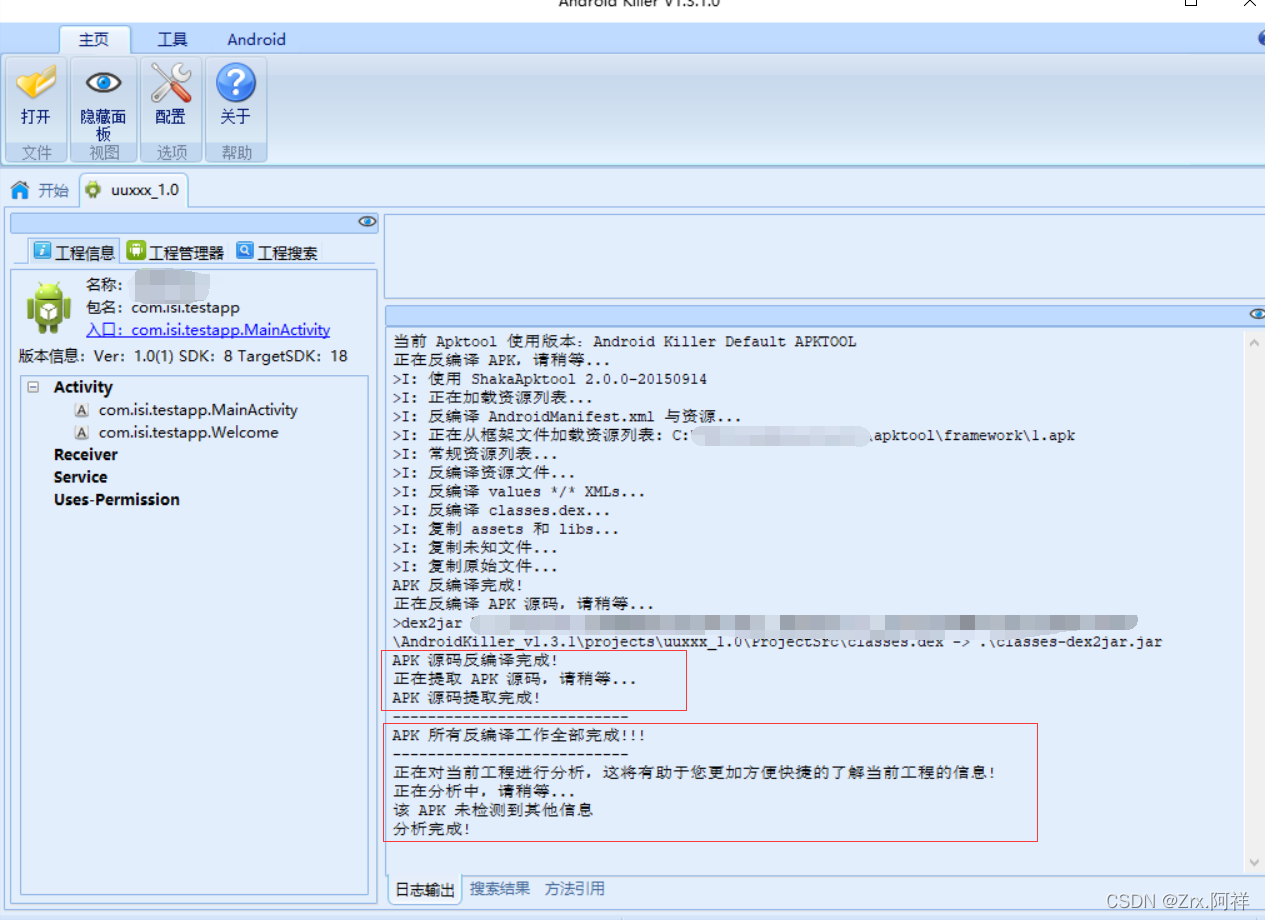Open entry link com.isi.testapp.MainActivity
Image resolution: width=1265 pixels, height=920 pixels.
(208, 330)
